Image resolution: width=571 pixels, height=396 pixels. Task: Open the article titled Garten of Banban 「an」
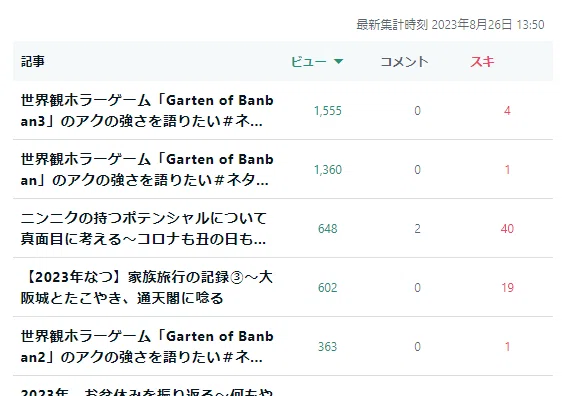[x=147, y=169]
